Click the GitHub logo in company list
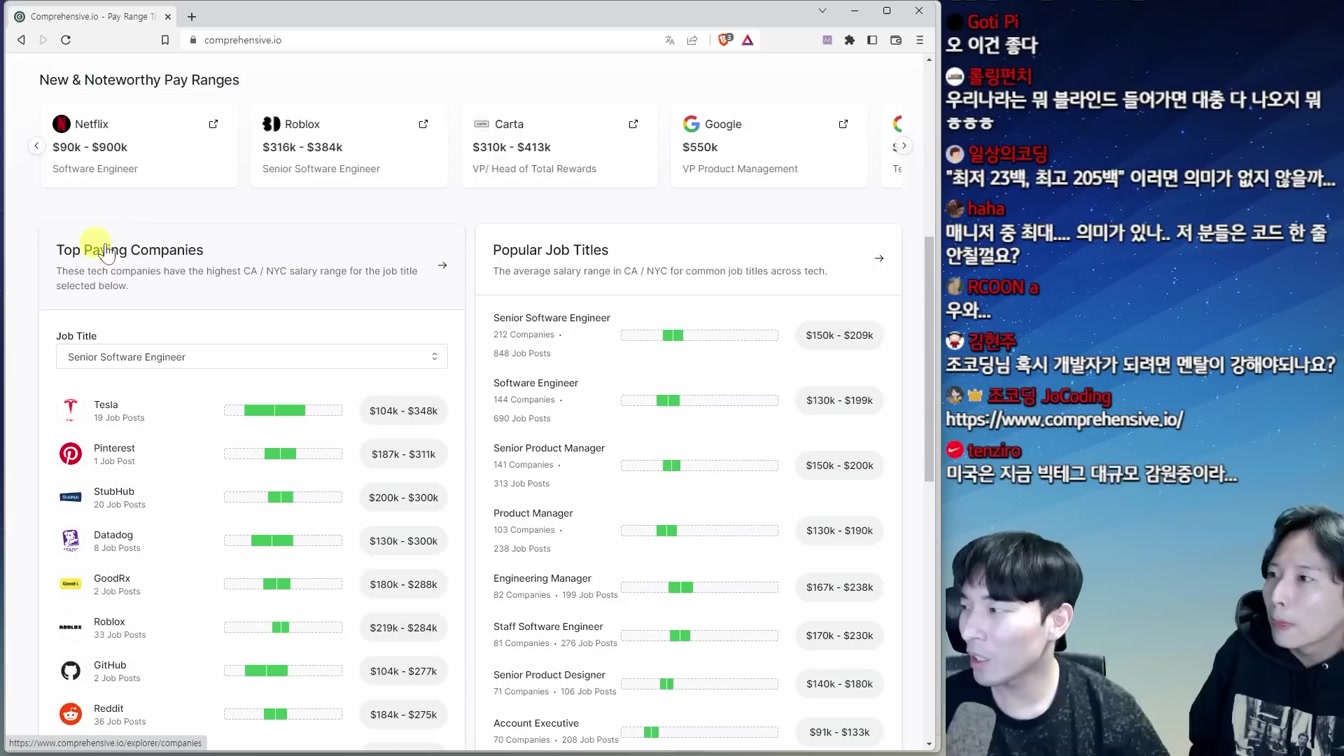Image resolution: width=1344 pixels, height=756 pixels. [70, 671]
